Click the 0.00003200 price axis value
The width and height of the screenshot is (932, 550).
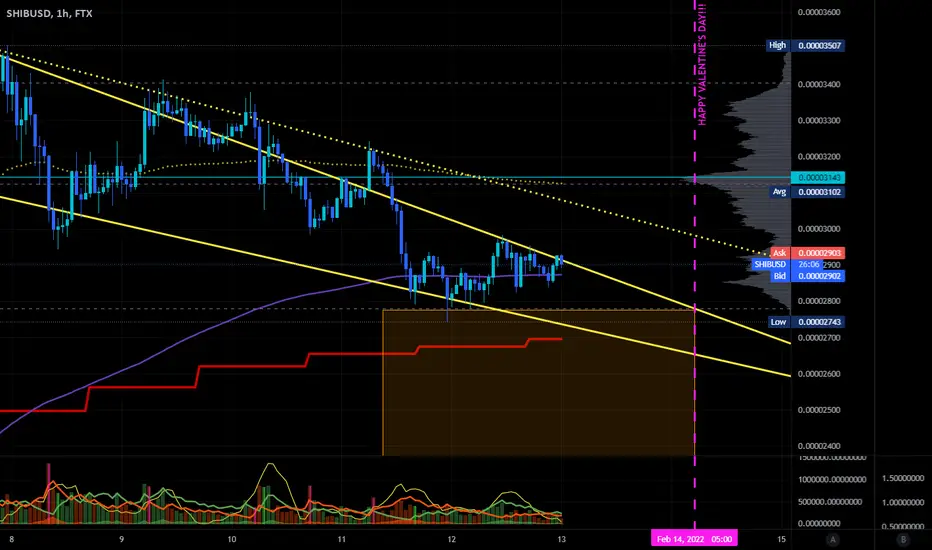point(818,157)
